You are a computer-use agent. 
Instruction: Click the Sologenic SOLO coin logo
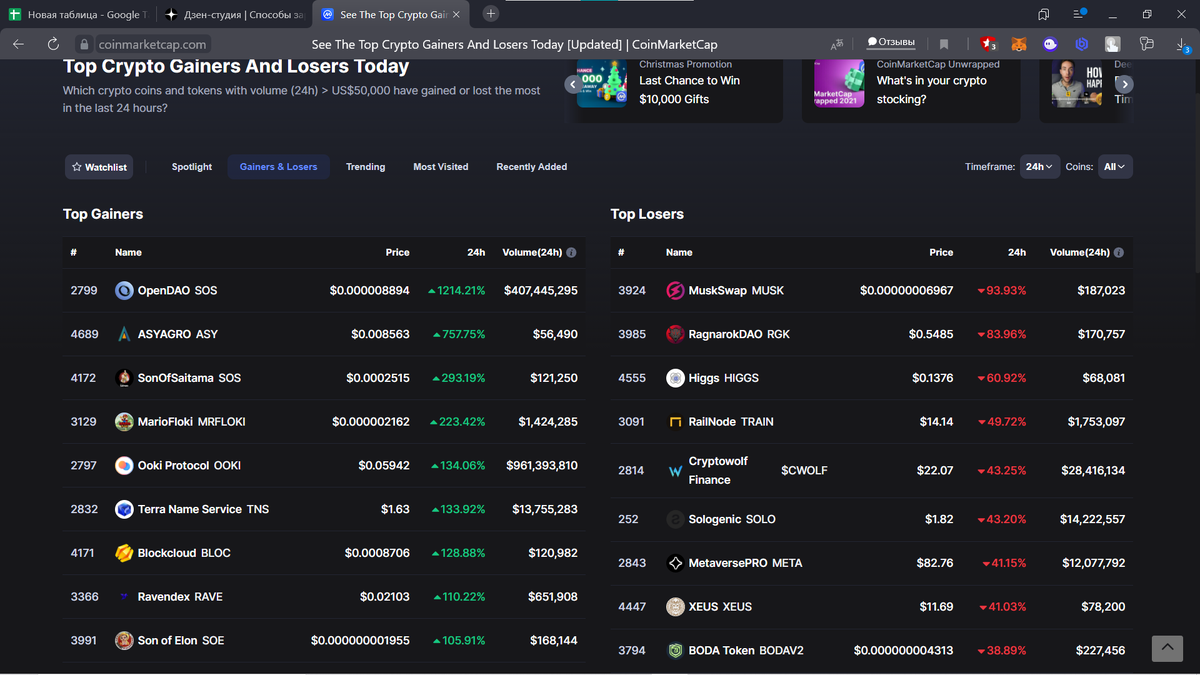coord(675,519)
